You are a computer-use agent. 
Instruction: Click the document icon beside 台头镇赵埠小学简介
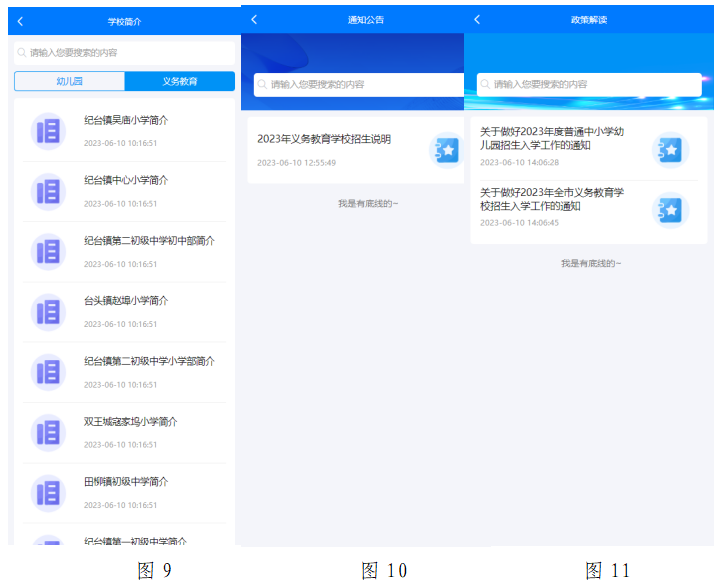tap(48, 312)
